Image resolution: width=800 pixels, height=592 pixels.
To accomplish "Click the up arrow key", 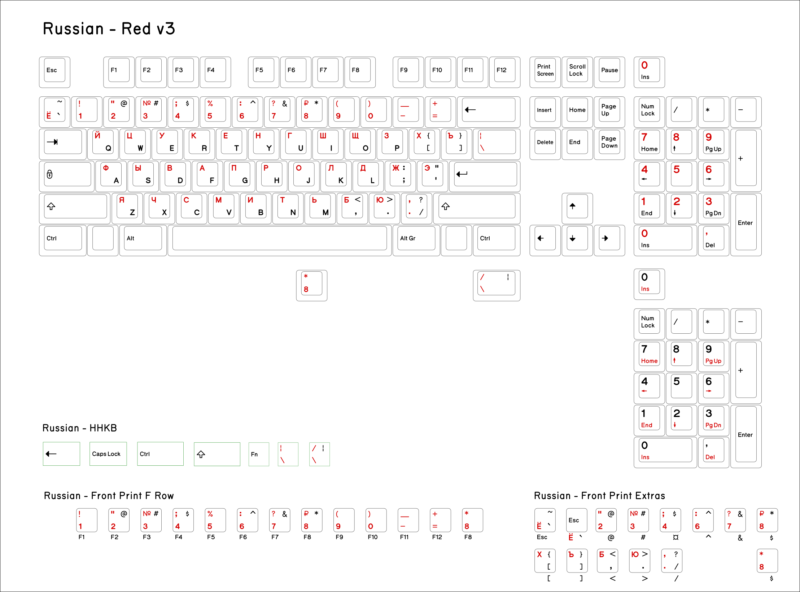I will [577, 208].
